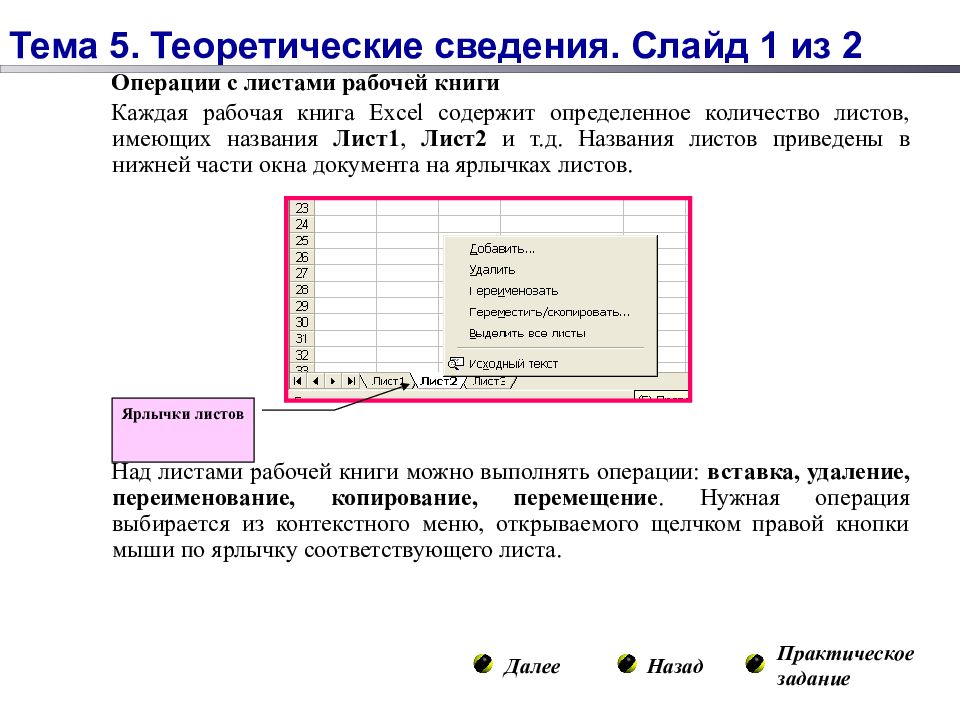
Task: Jump to the last sheet tab arrow
Action: pyautogui.click(x=351, y=381)
